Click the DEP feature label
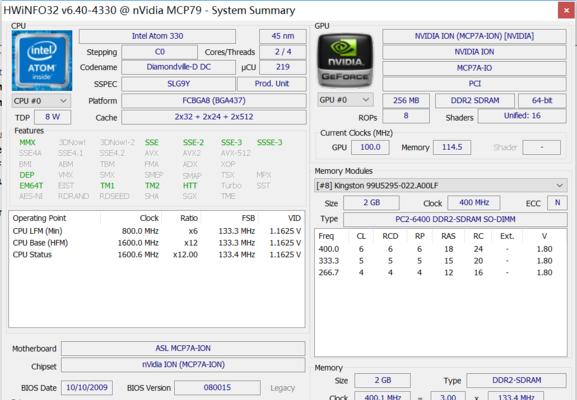 (27, 175)
